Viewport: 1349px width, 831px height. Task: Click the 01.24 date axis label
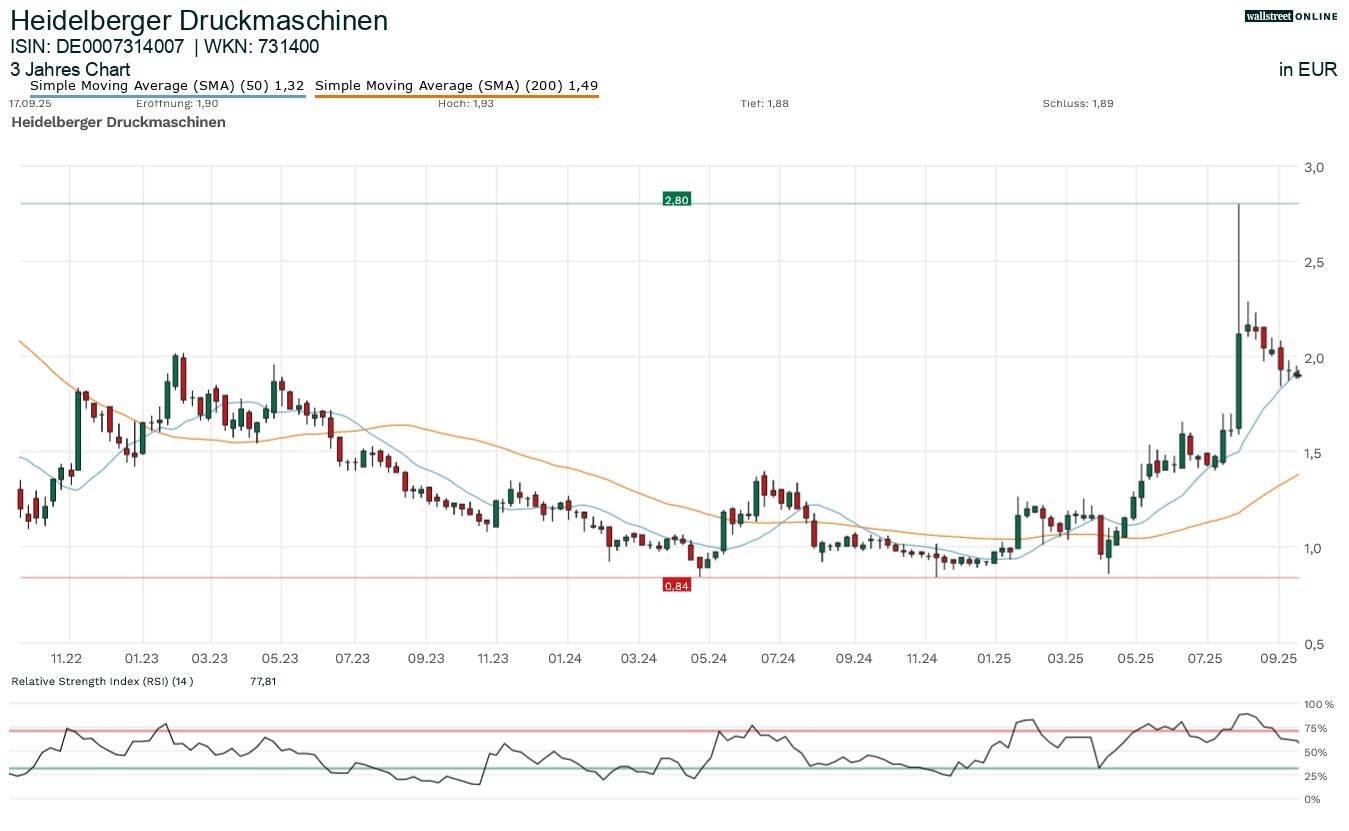click(566, 658)
